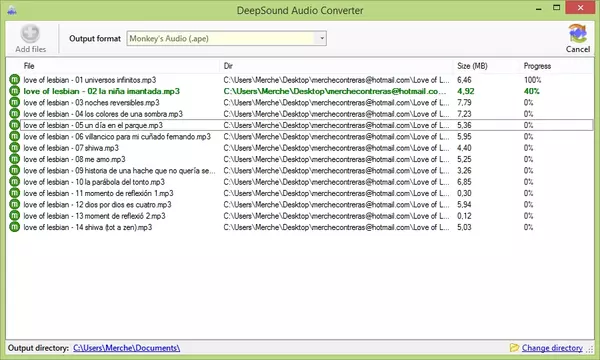Click the Progress column header
Viewport: 600px width, 360px height.
click(537, 66)
